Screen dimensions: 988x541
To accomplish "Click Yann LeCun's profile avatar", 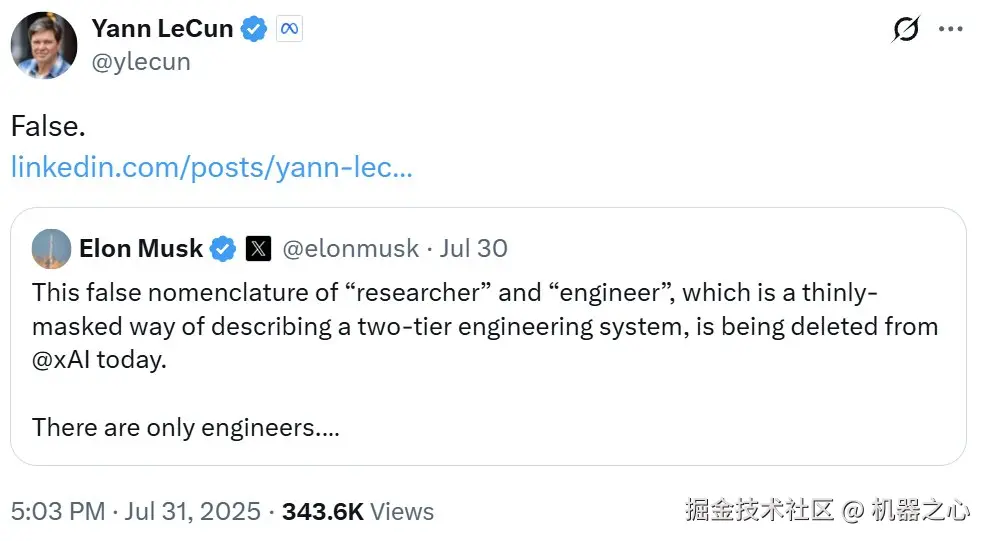I will coord(44,45).
